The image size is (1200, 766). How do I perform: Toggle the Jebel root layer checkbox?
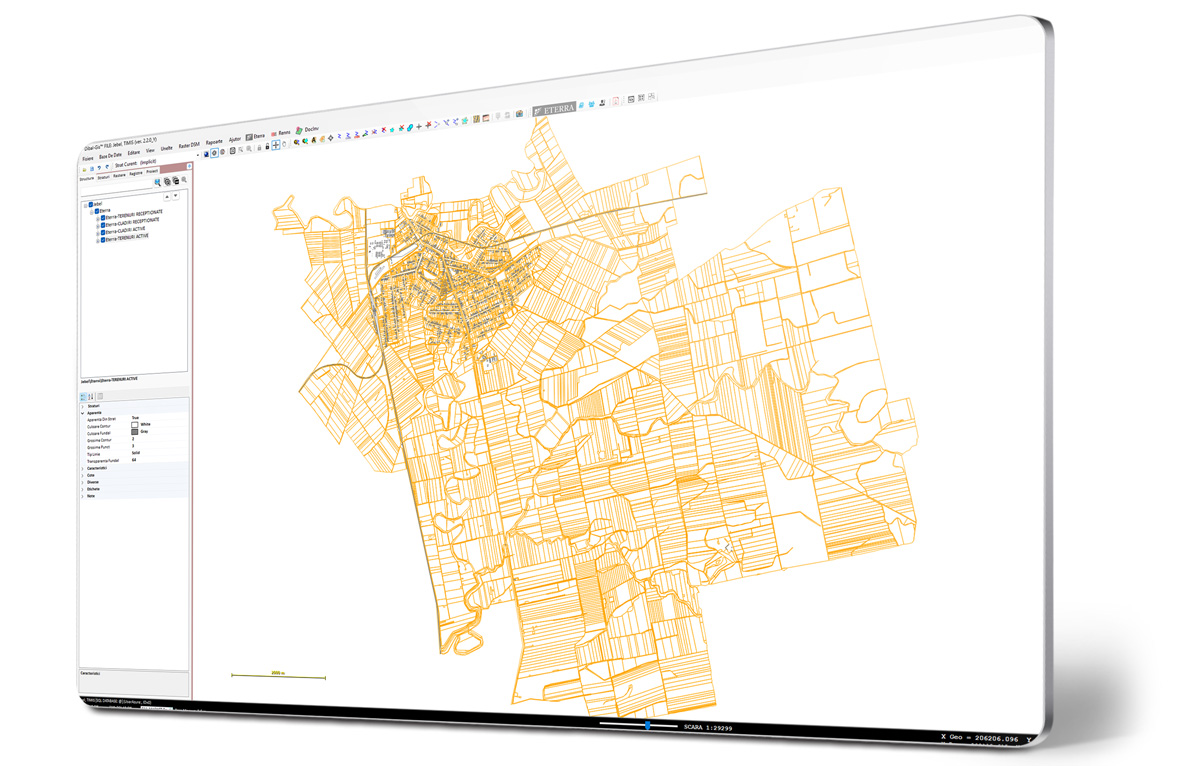[x=90, y=203]
